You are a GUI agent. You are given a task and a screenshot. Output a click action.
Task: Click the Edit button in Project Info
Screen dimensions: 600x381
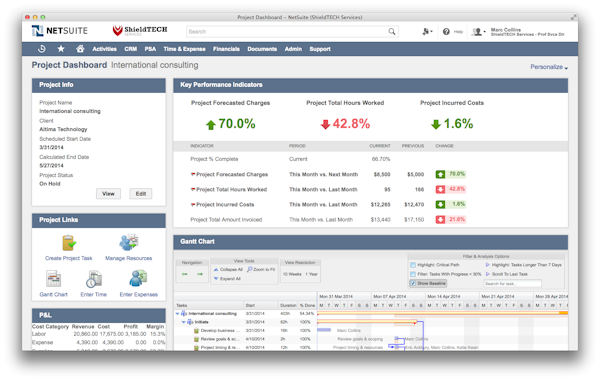pos(141,194)
